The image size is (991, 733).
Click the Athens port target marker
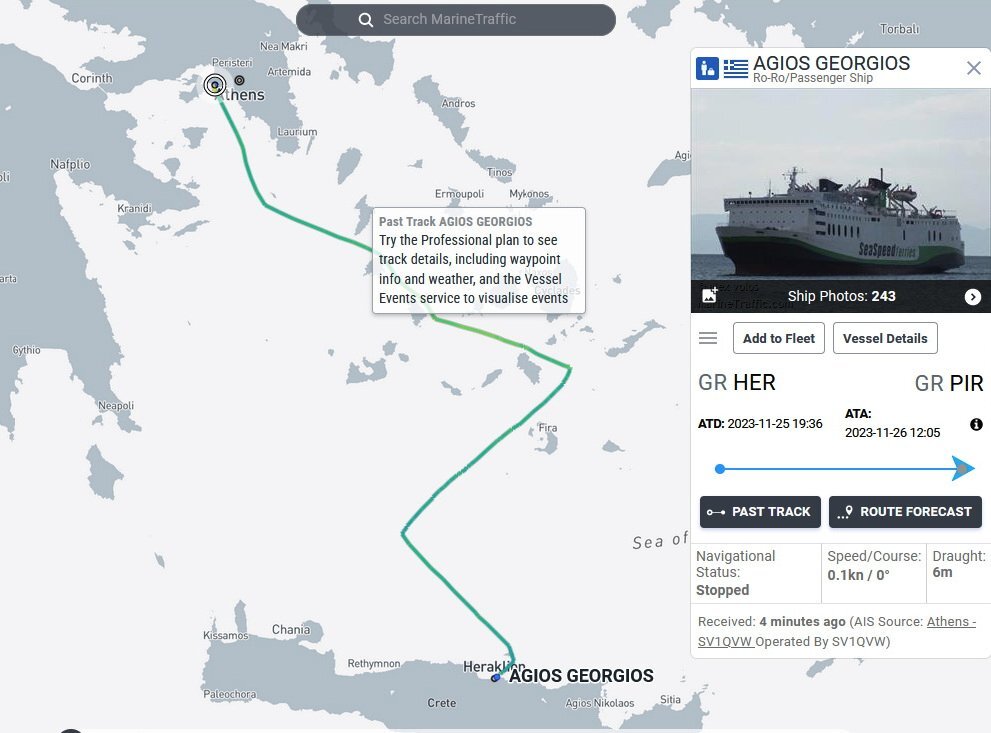[215, 85]
